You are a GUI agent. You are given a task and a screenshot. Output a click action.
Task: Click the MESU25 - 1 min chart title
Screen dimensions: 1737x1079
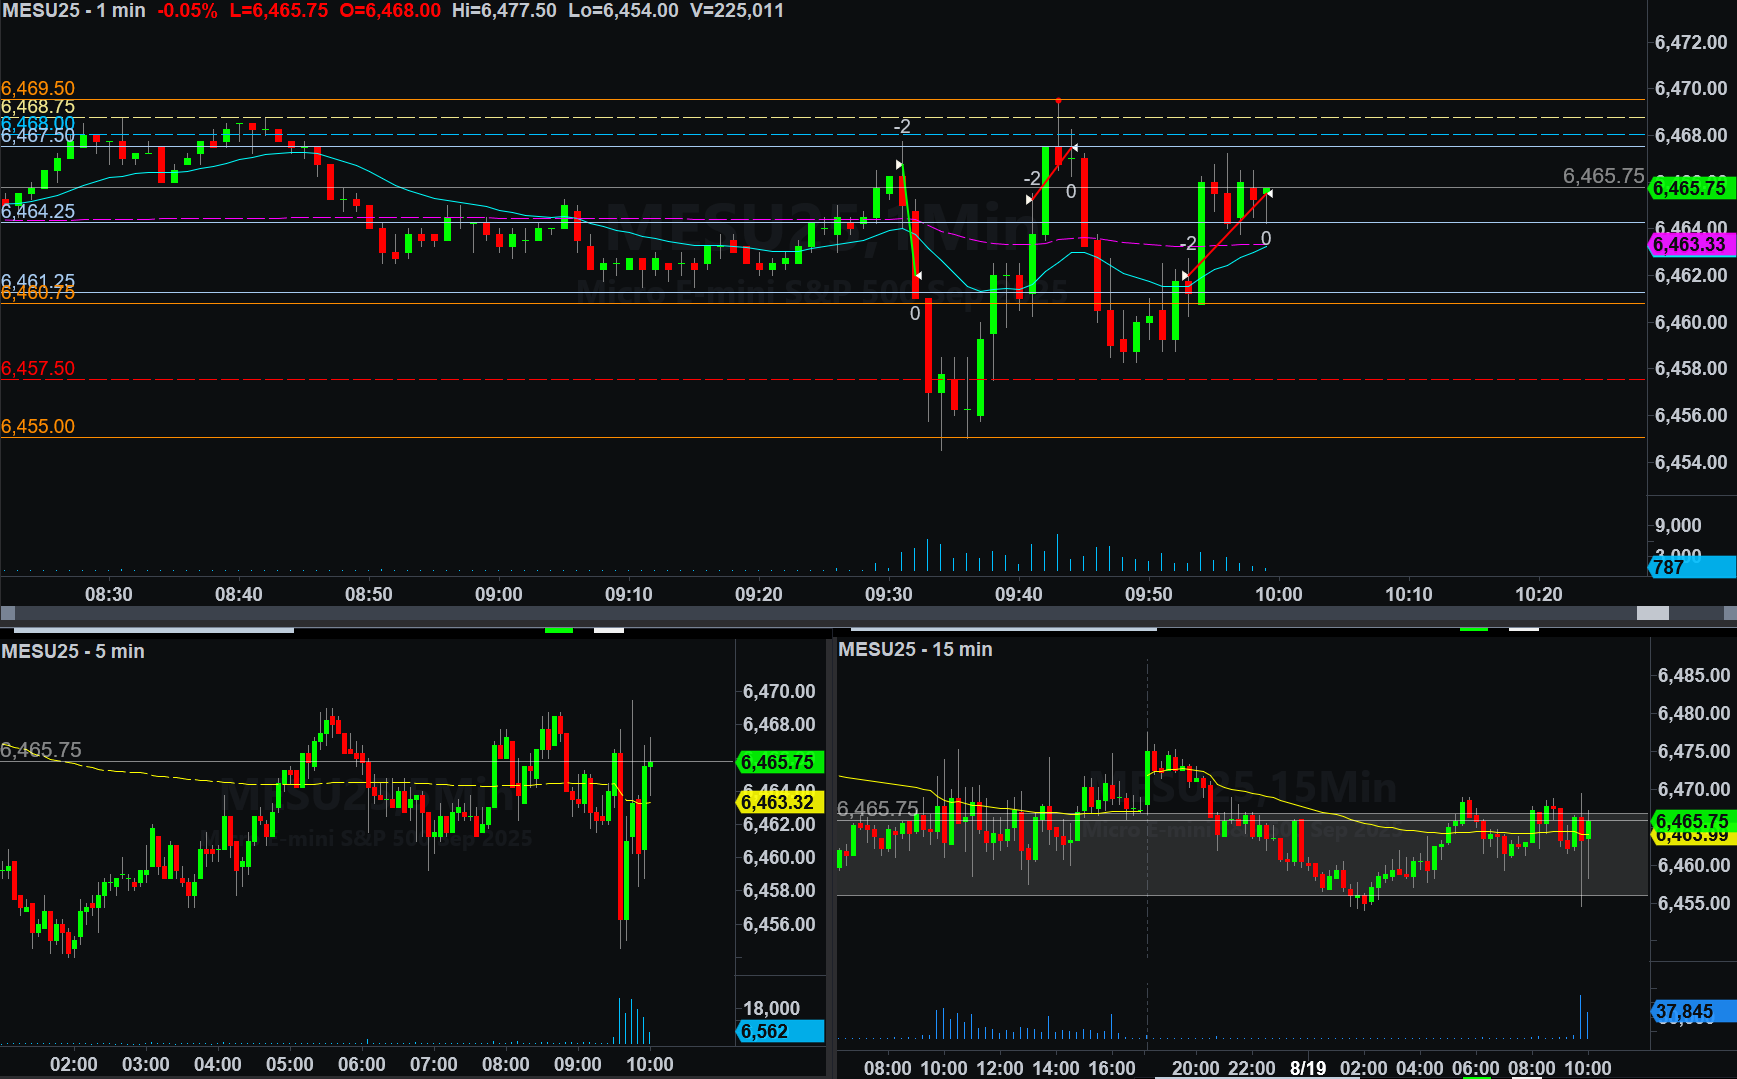point(73,11)
